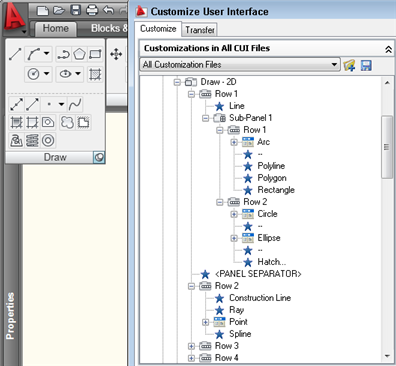Switch to the Transfer tab in CUI dialog
This screenshot has width=396, height=366.
[x=200, y=30]
